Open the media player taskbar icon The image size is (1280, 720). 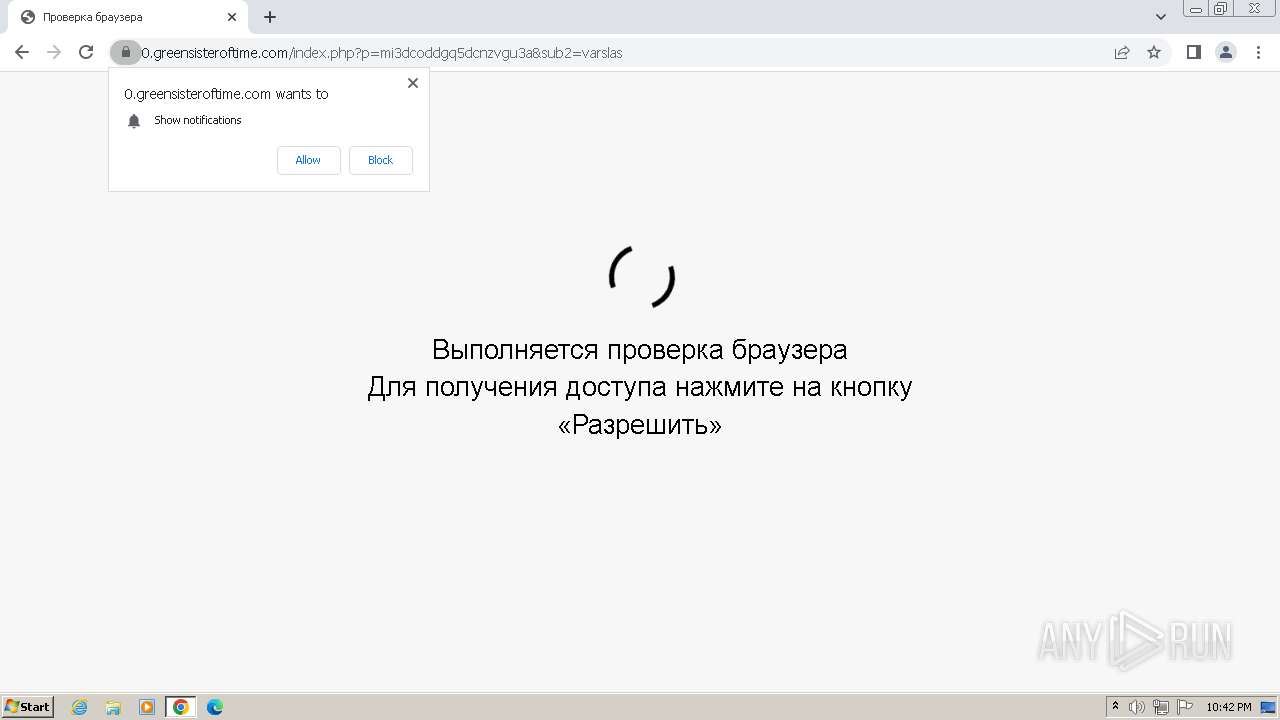pyautogui.click(x=147, y=707)
